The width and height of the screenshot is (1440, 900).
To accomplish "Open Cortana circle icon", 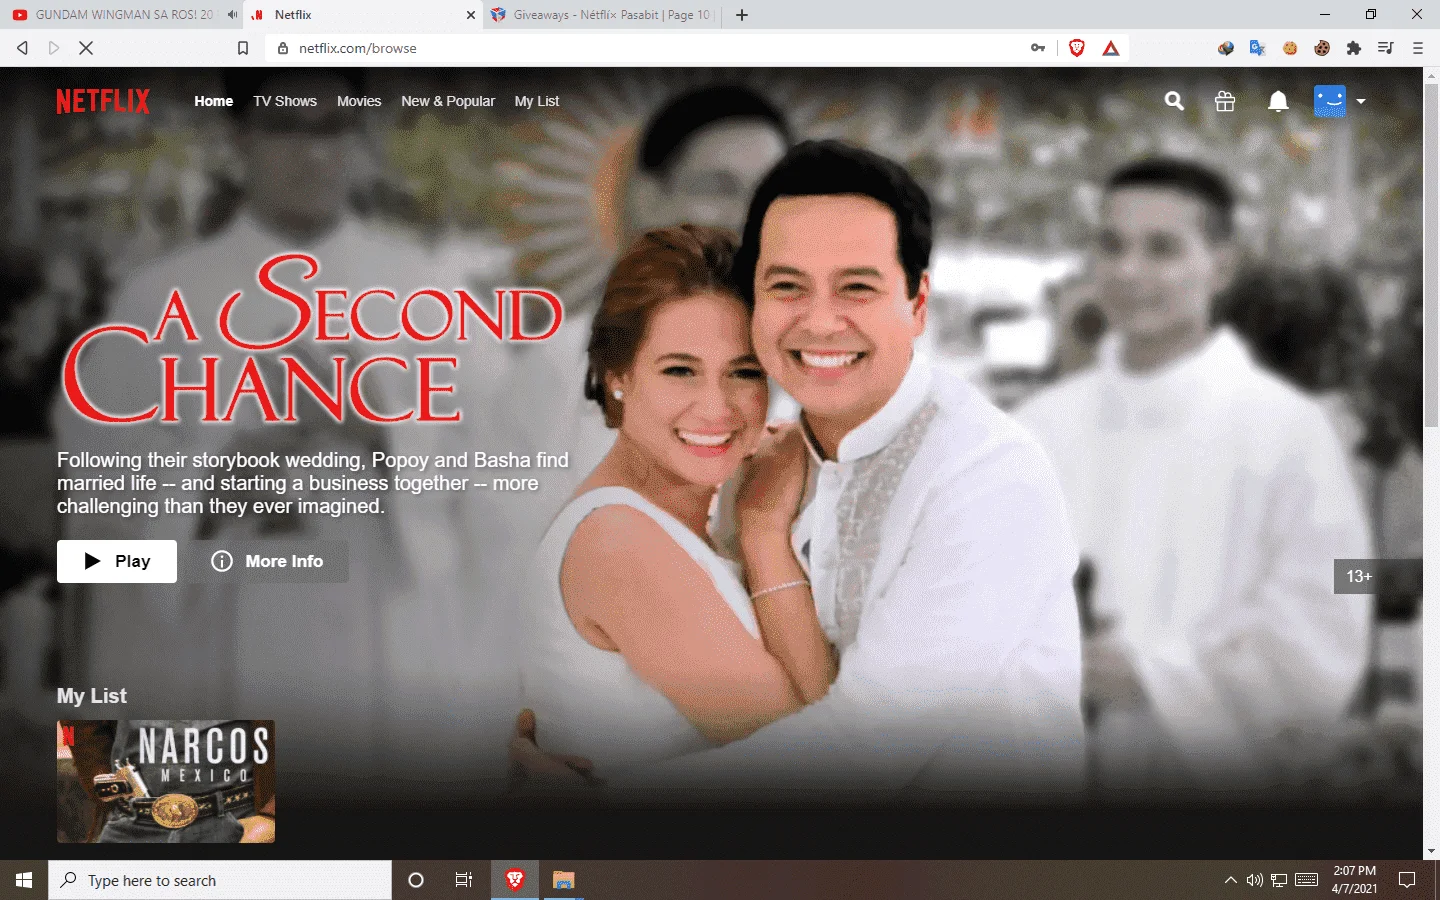I will pos(416,880).
